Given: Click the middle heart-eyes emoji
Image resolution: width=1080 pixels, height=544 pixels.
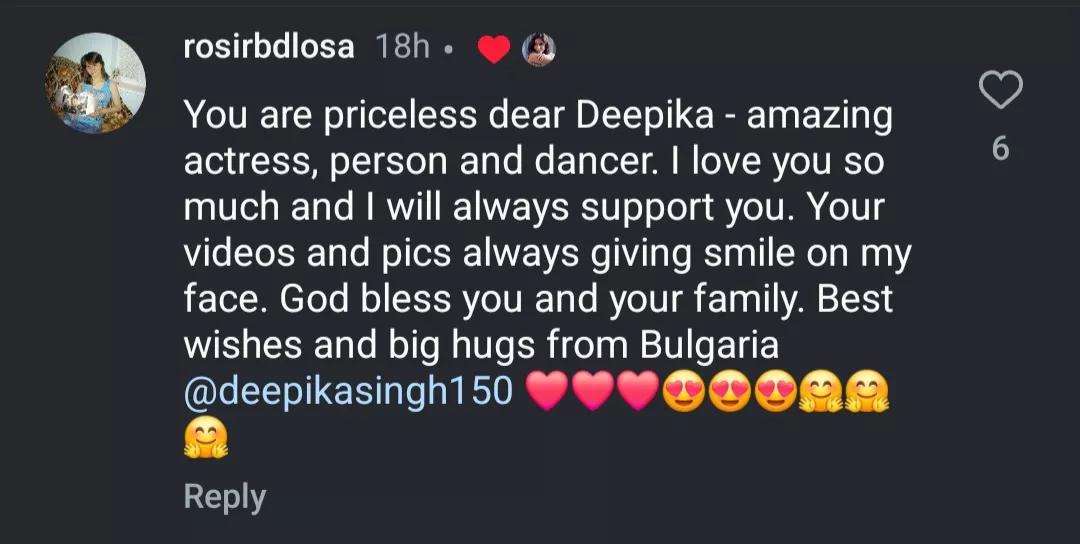Looking at the screenshot, I should (x=730, y=391).
